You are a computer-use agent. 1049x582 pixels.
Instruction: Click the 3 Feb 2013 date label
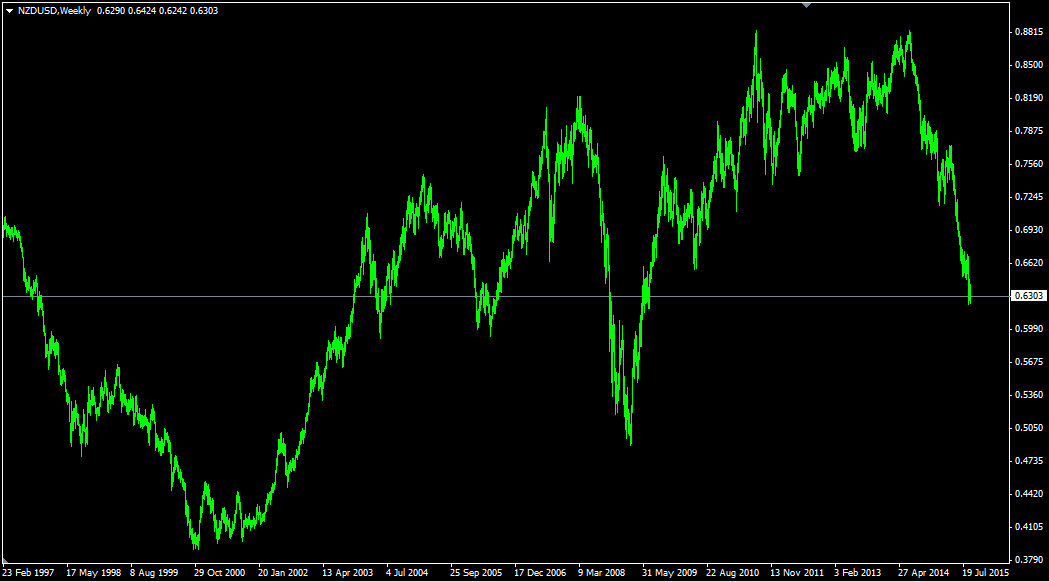tap(857, 573)
